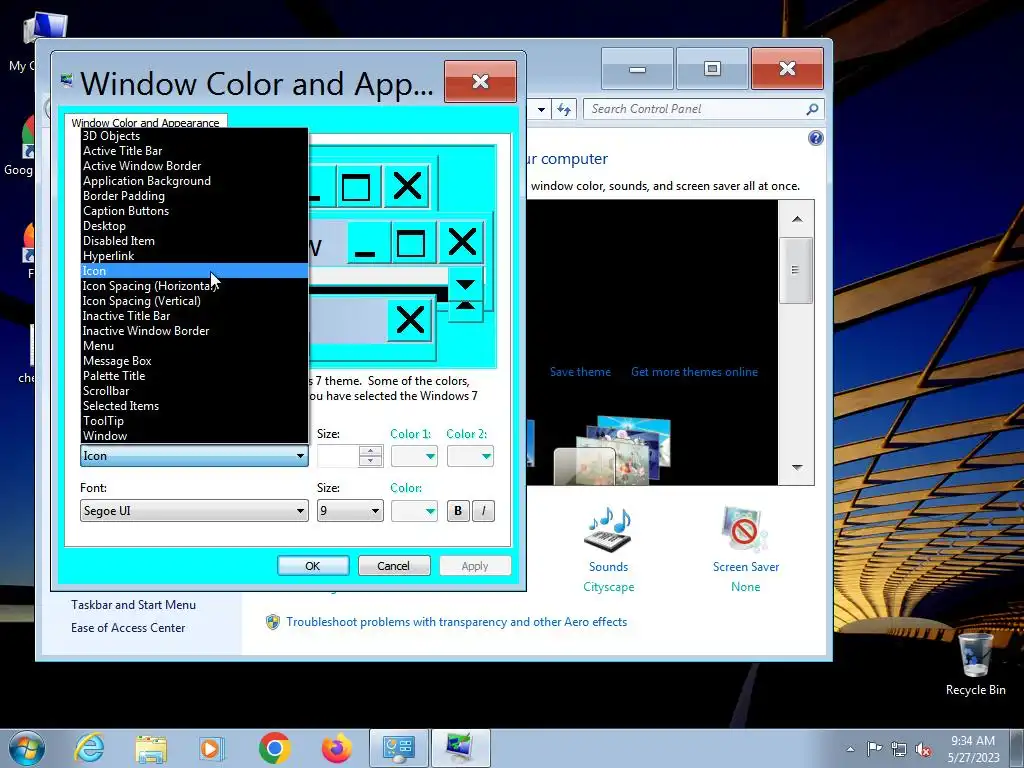1024x768 pixels.
Task: Open the address bar history dropdown arrow
Action: 541,109
